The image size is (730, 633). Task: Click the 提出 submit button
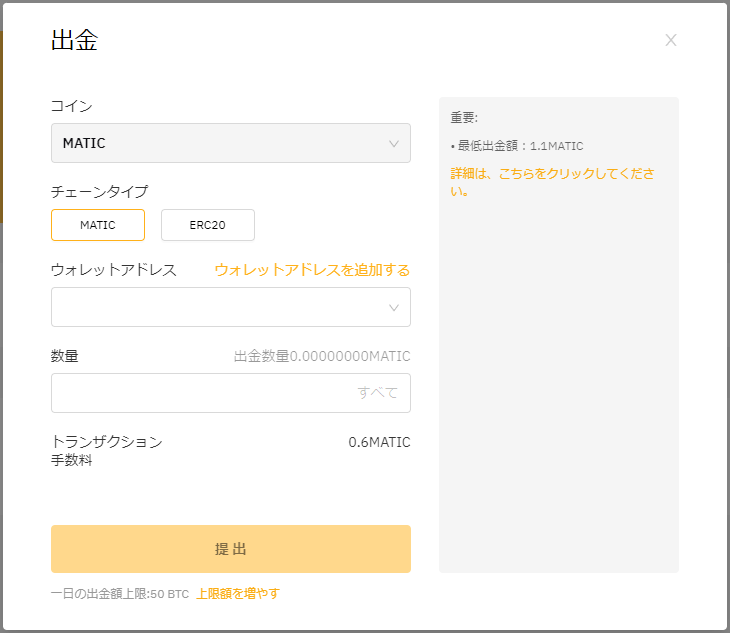(x=231, y=549)
